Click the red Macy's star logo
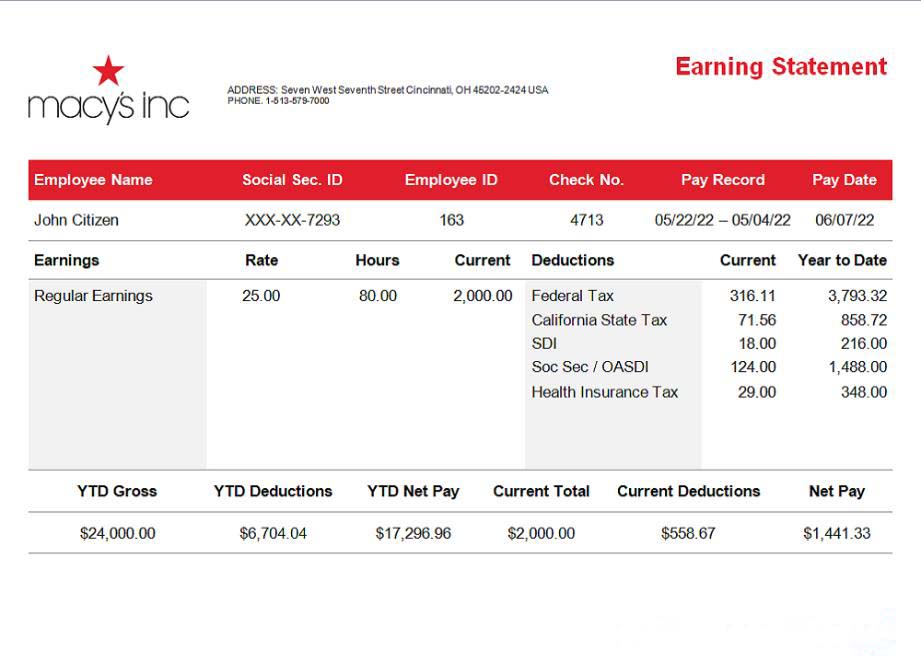This screenshot has height=663, width=921. click(108, 71)
